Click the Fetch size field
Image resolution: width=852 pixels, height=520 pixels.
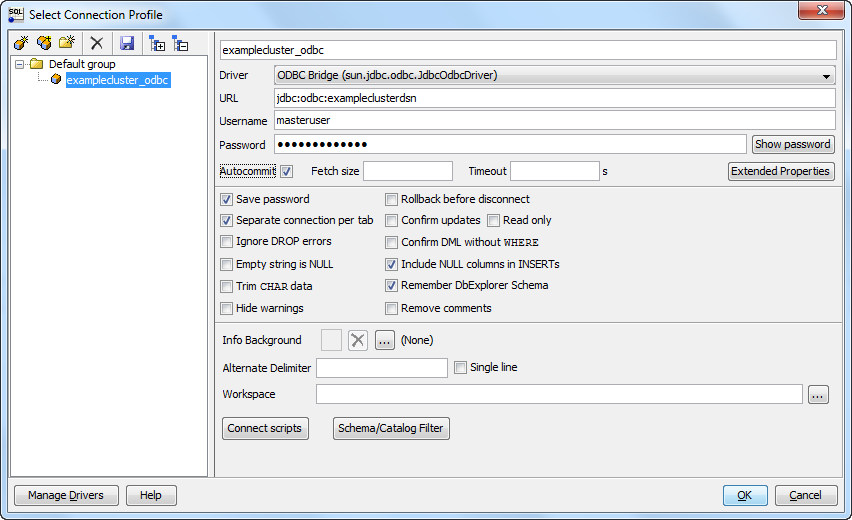(x=408, y=171)
